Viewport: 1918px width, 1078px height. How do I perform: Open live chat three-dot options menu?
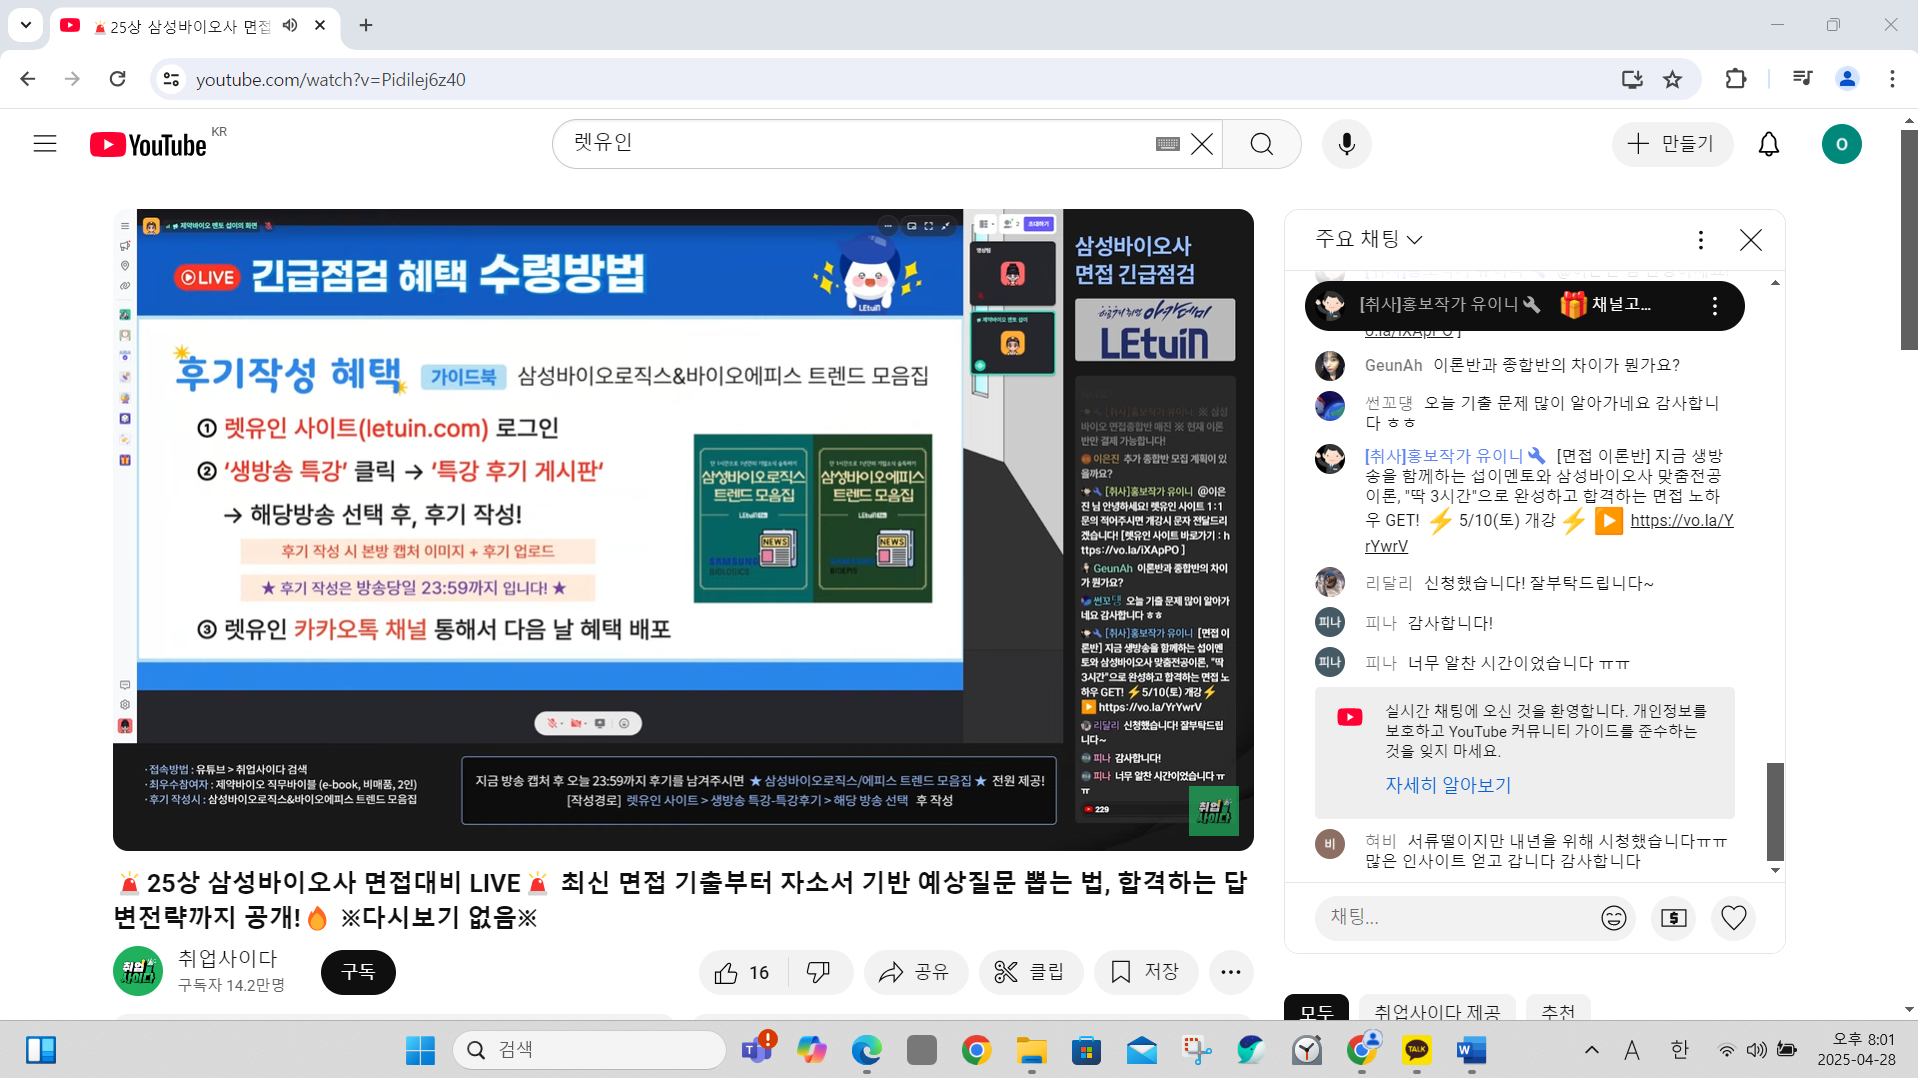pos(1700,240)
